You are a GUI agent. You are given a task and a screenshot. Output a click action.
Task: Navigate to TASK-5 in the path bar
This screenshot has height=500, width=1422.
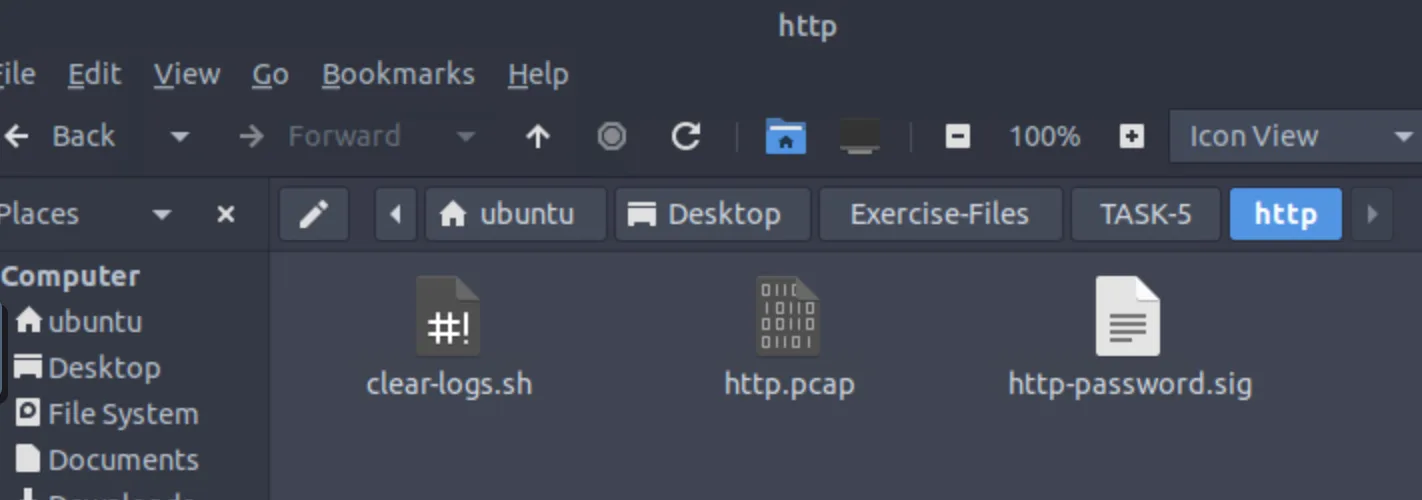click(1145, 214)
